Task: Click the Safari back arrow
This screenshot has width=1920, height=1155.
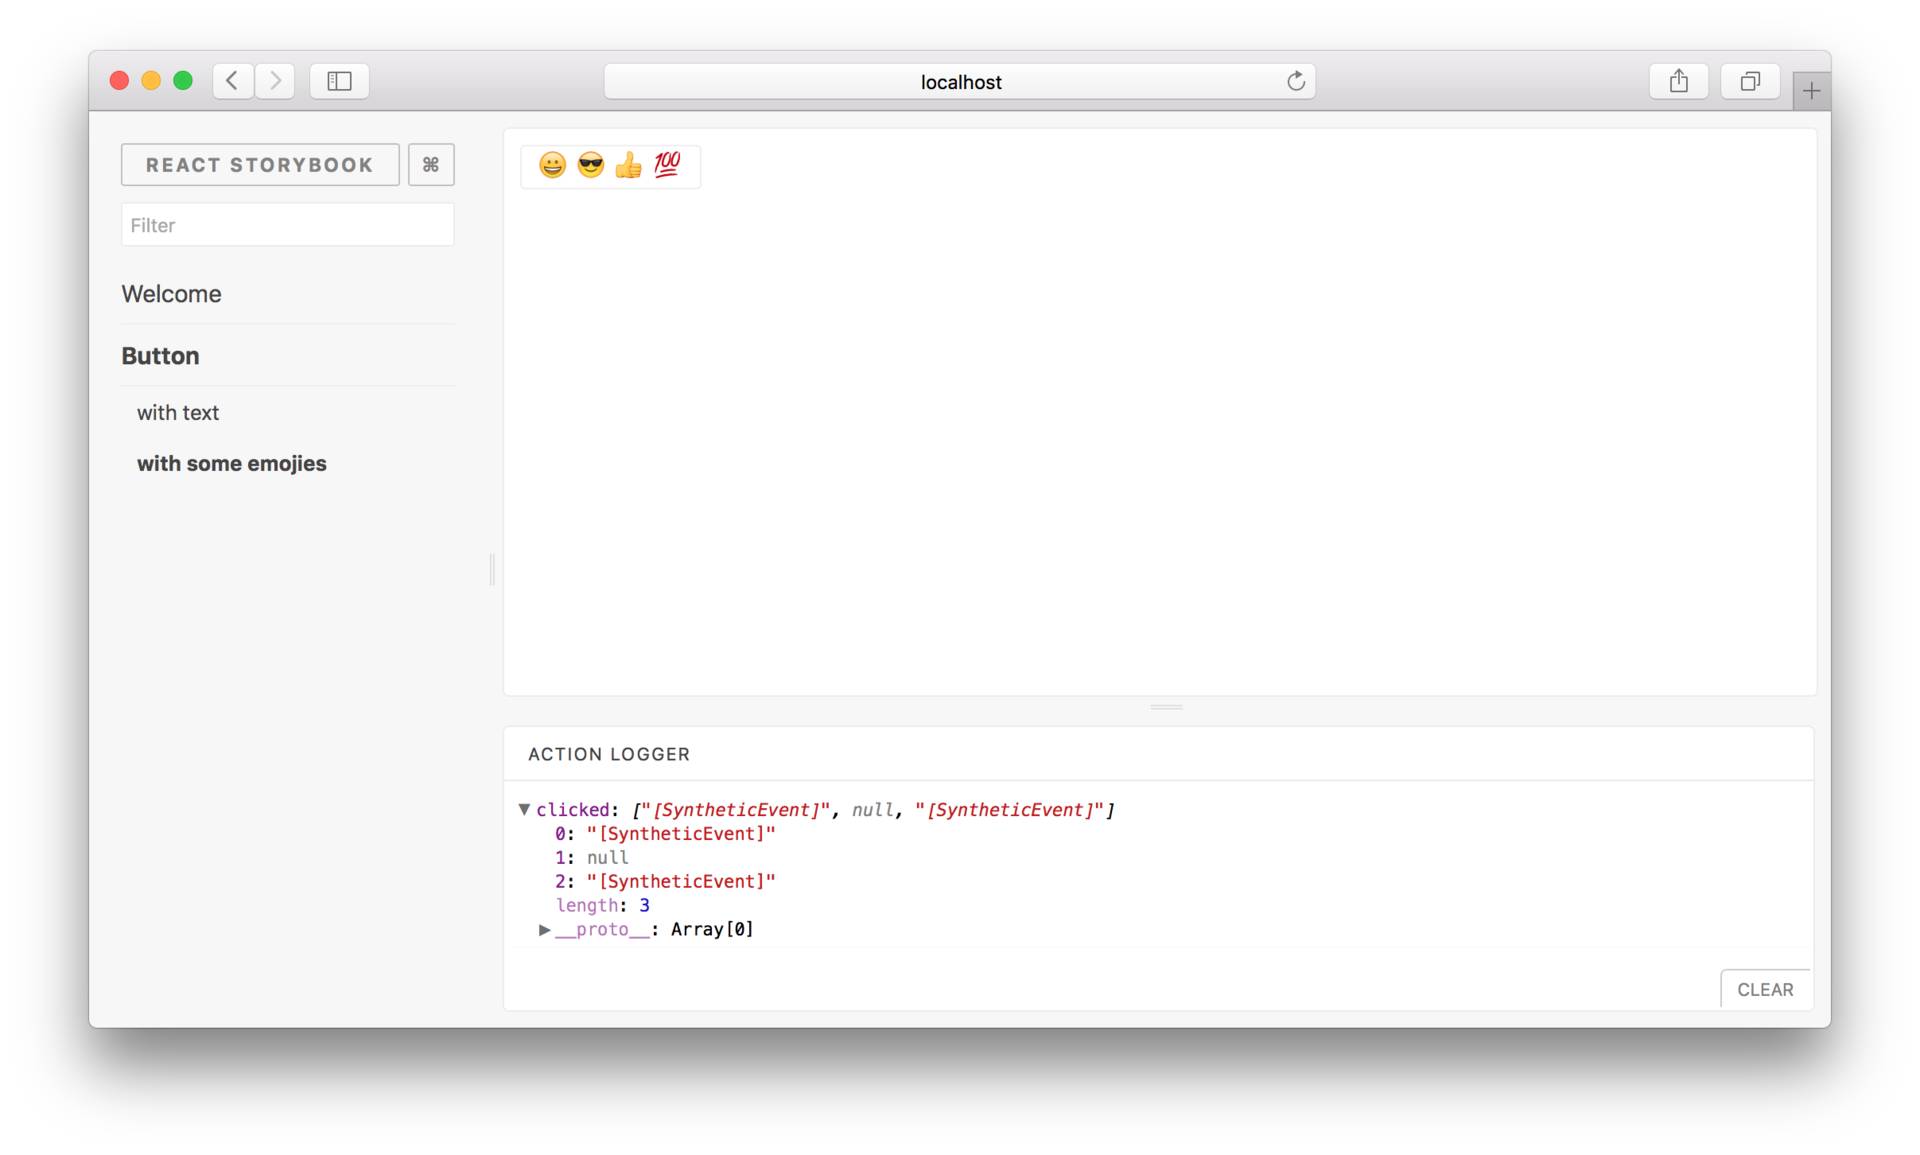Action: click(233, 81)
